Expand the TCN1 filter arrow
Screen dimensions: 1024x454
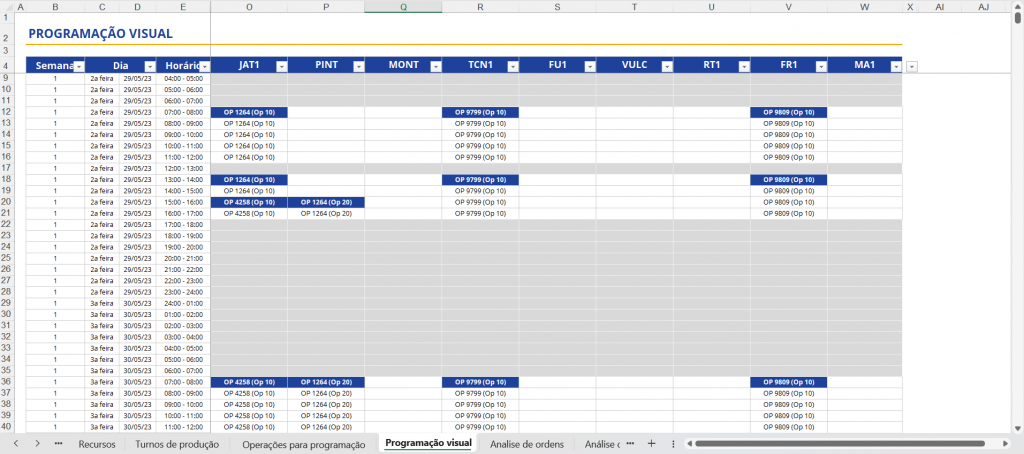pyautogui.click(x=511, y=66)
